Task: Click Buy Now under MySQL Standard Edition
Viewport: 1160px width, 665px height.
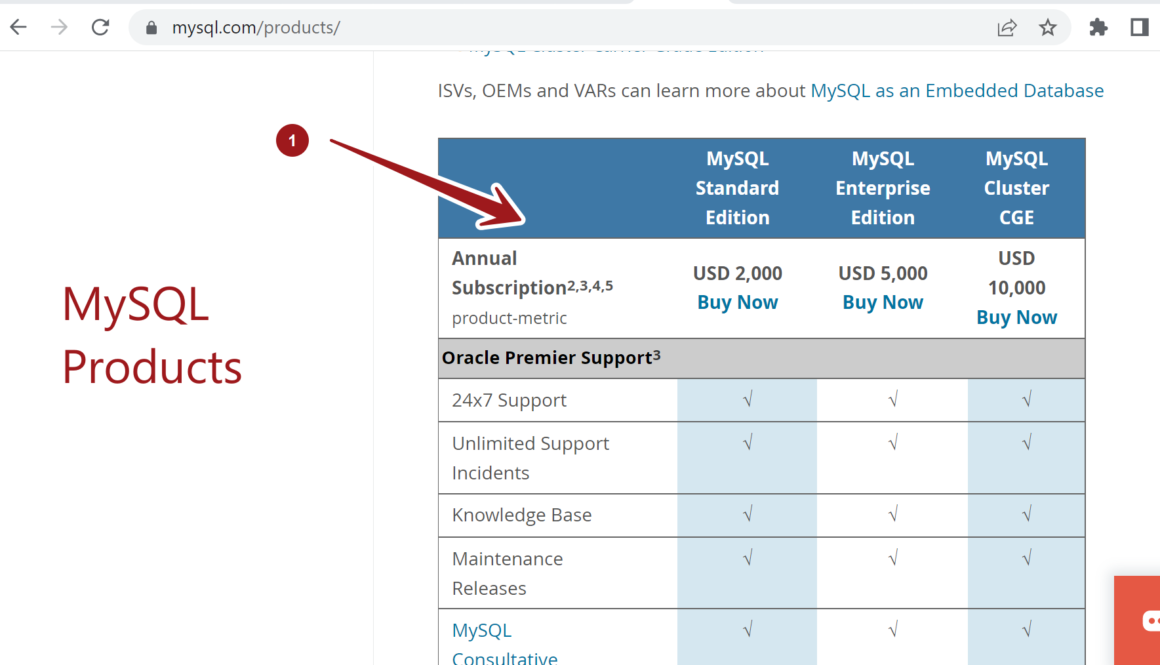Action: click(x=737, y=302)
